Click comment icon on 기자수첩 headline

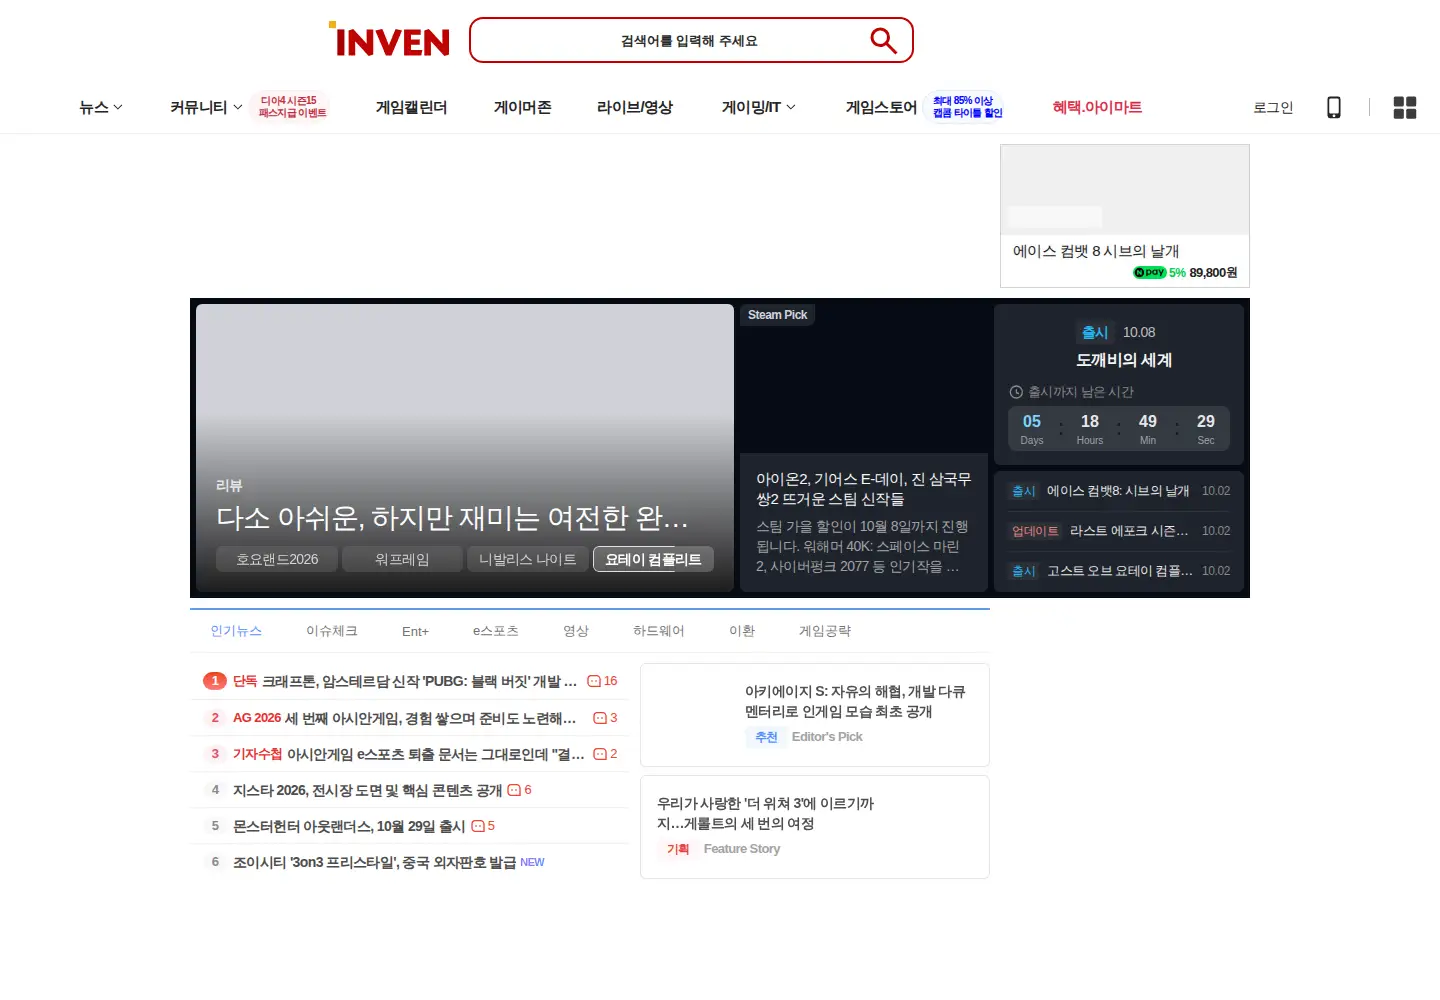tap(600, 754)
